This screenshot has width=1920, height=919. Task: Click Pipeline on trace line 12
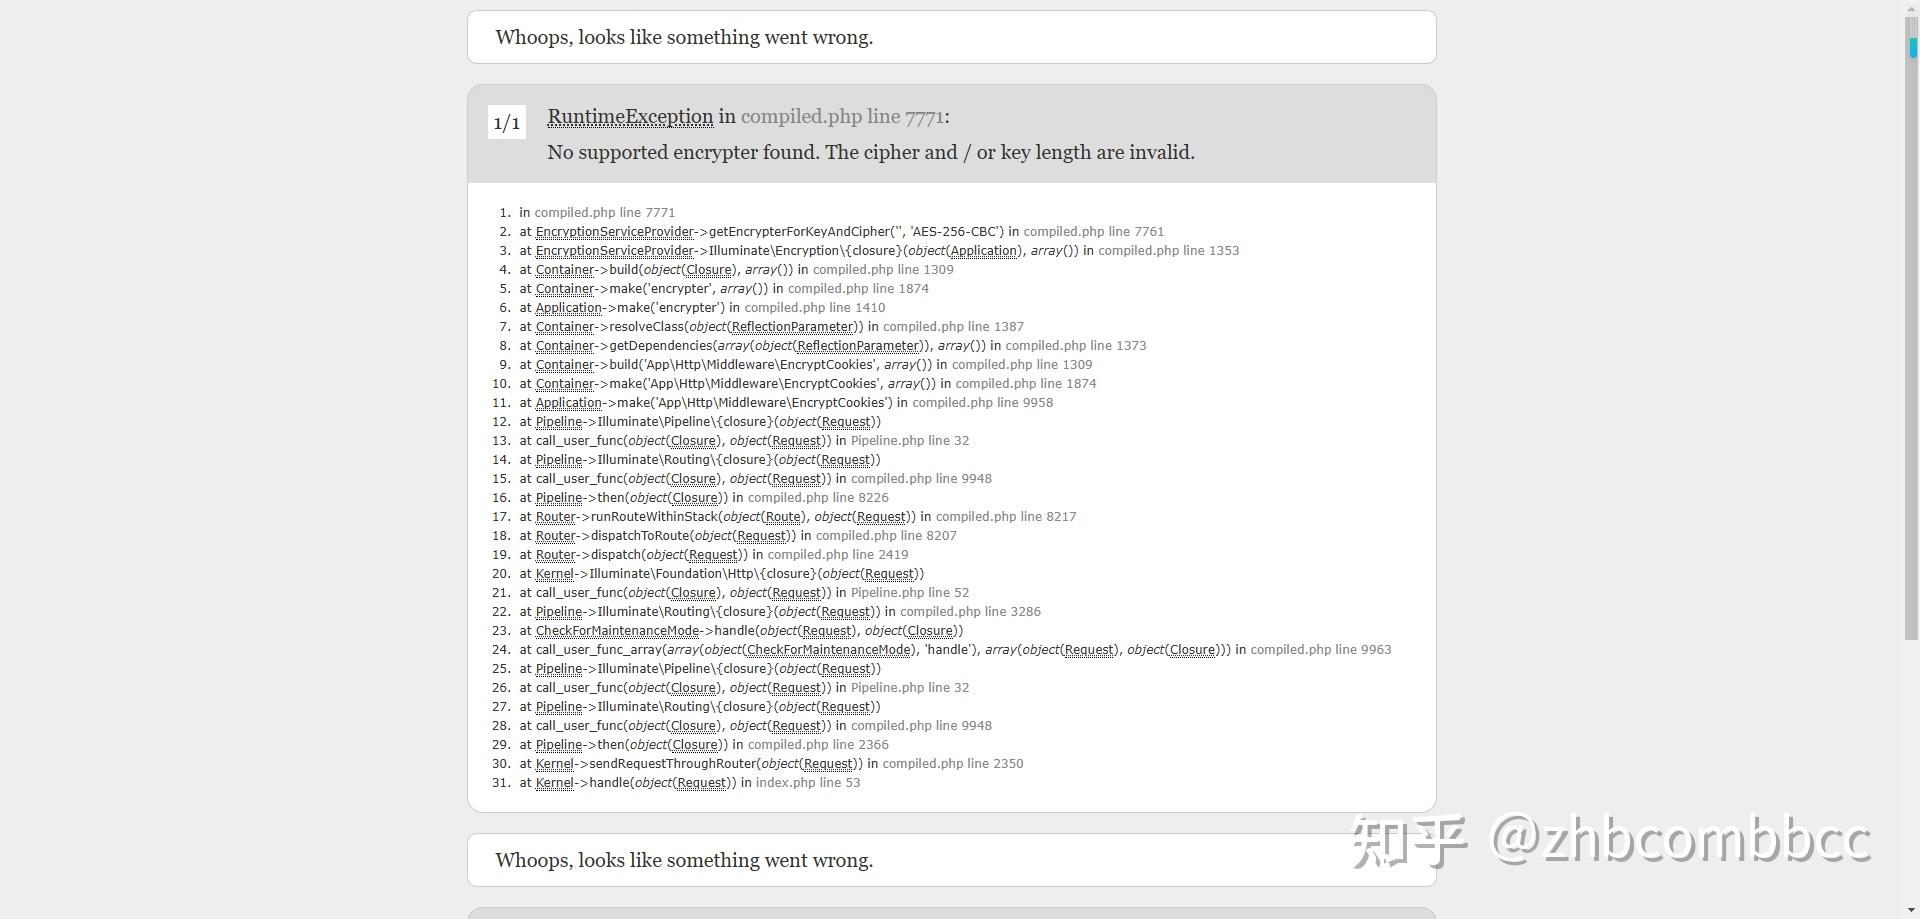point(558,422)
